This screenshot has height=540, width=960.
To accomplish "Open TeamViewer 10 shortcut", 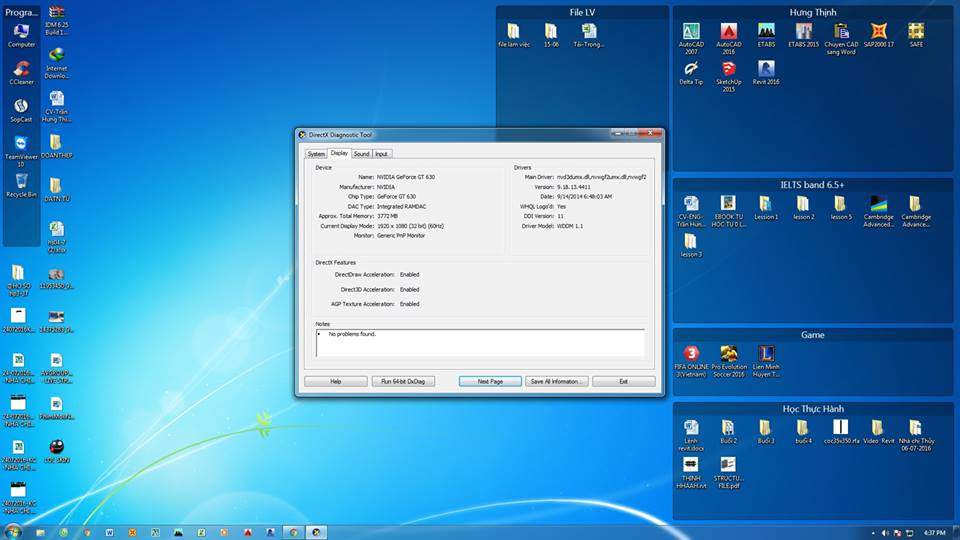I will 21,146.
